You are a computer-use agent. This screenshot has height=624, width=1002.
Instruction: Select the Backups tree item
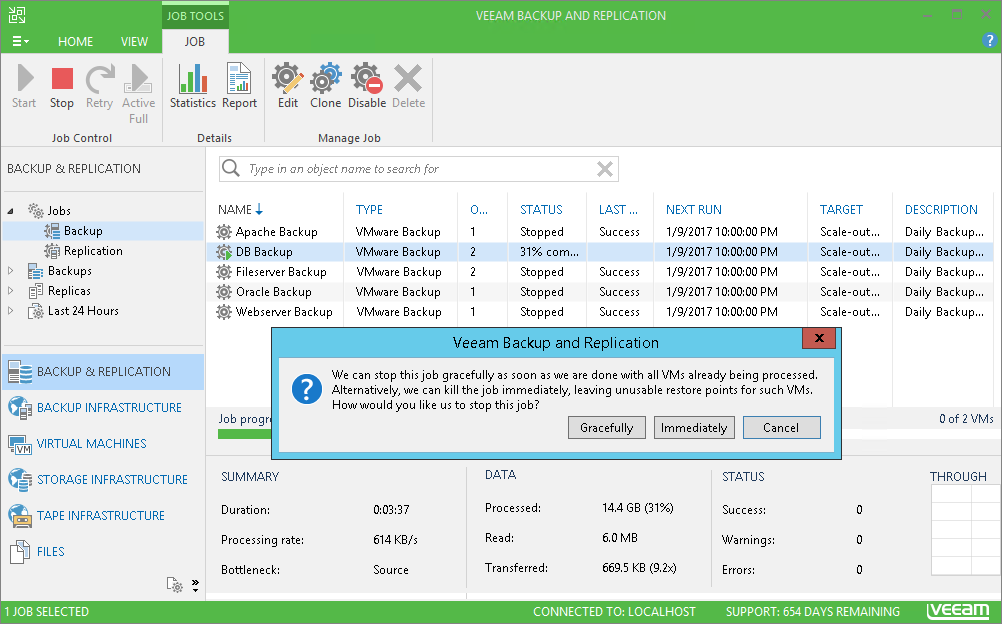[70, 271]
